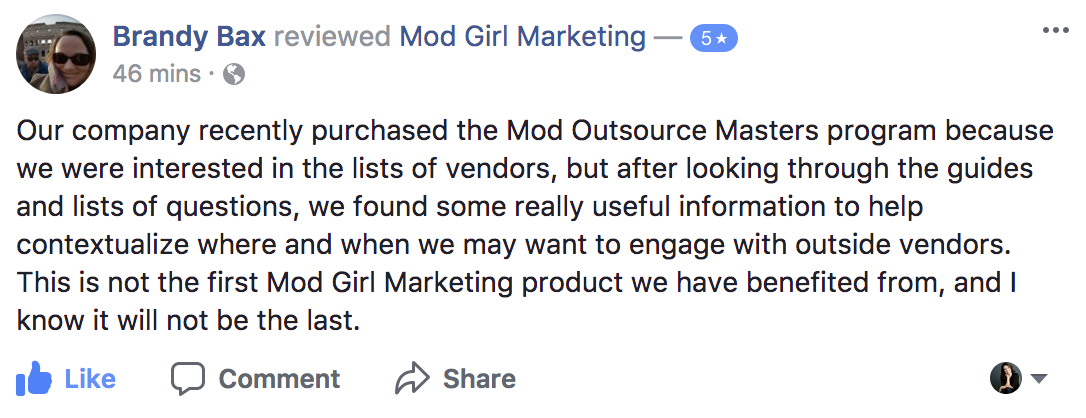Expand the dropdown arrow beside small avatar
This screenshot has height=418, width=1086.
pos(1038,379)
